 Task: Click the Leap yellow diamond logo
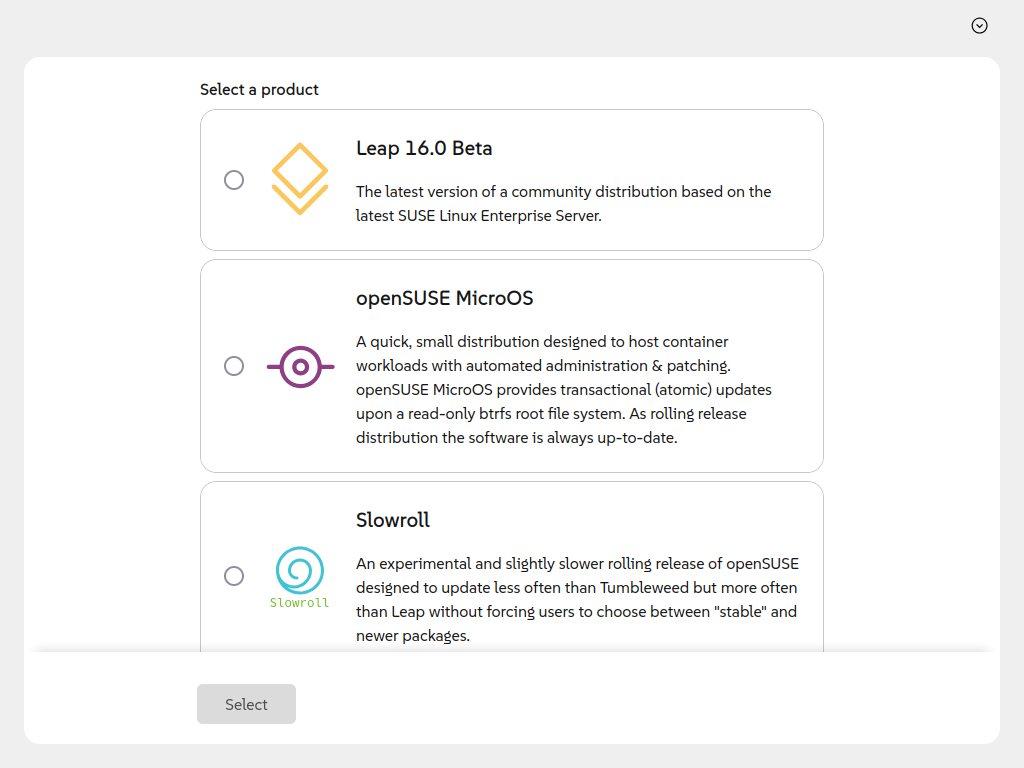point(300,179)
